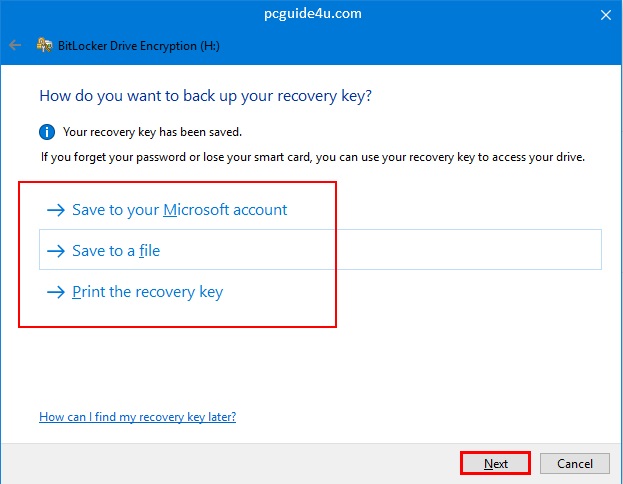
Task: Select the Save to a file option
Action: (x=116, y=251)
